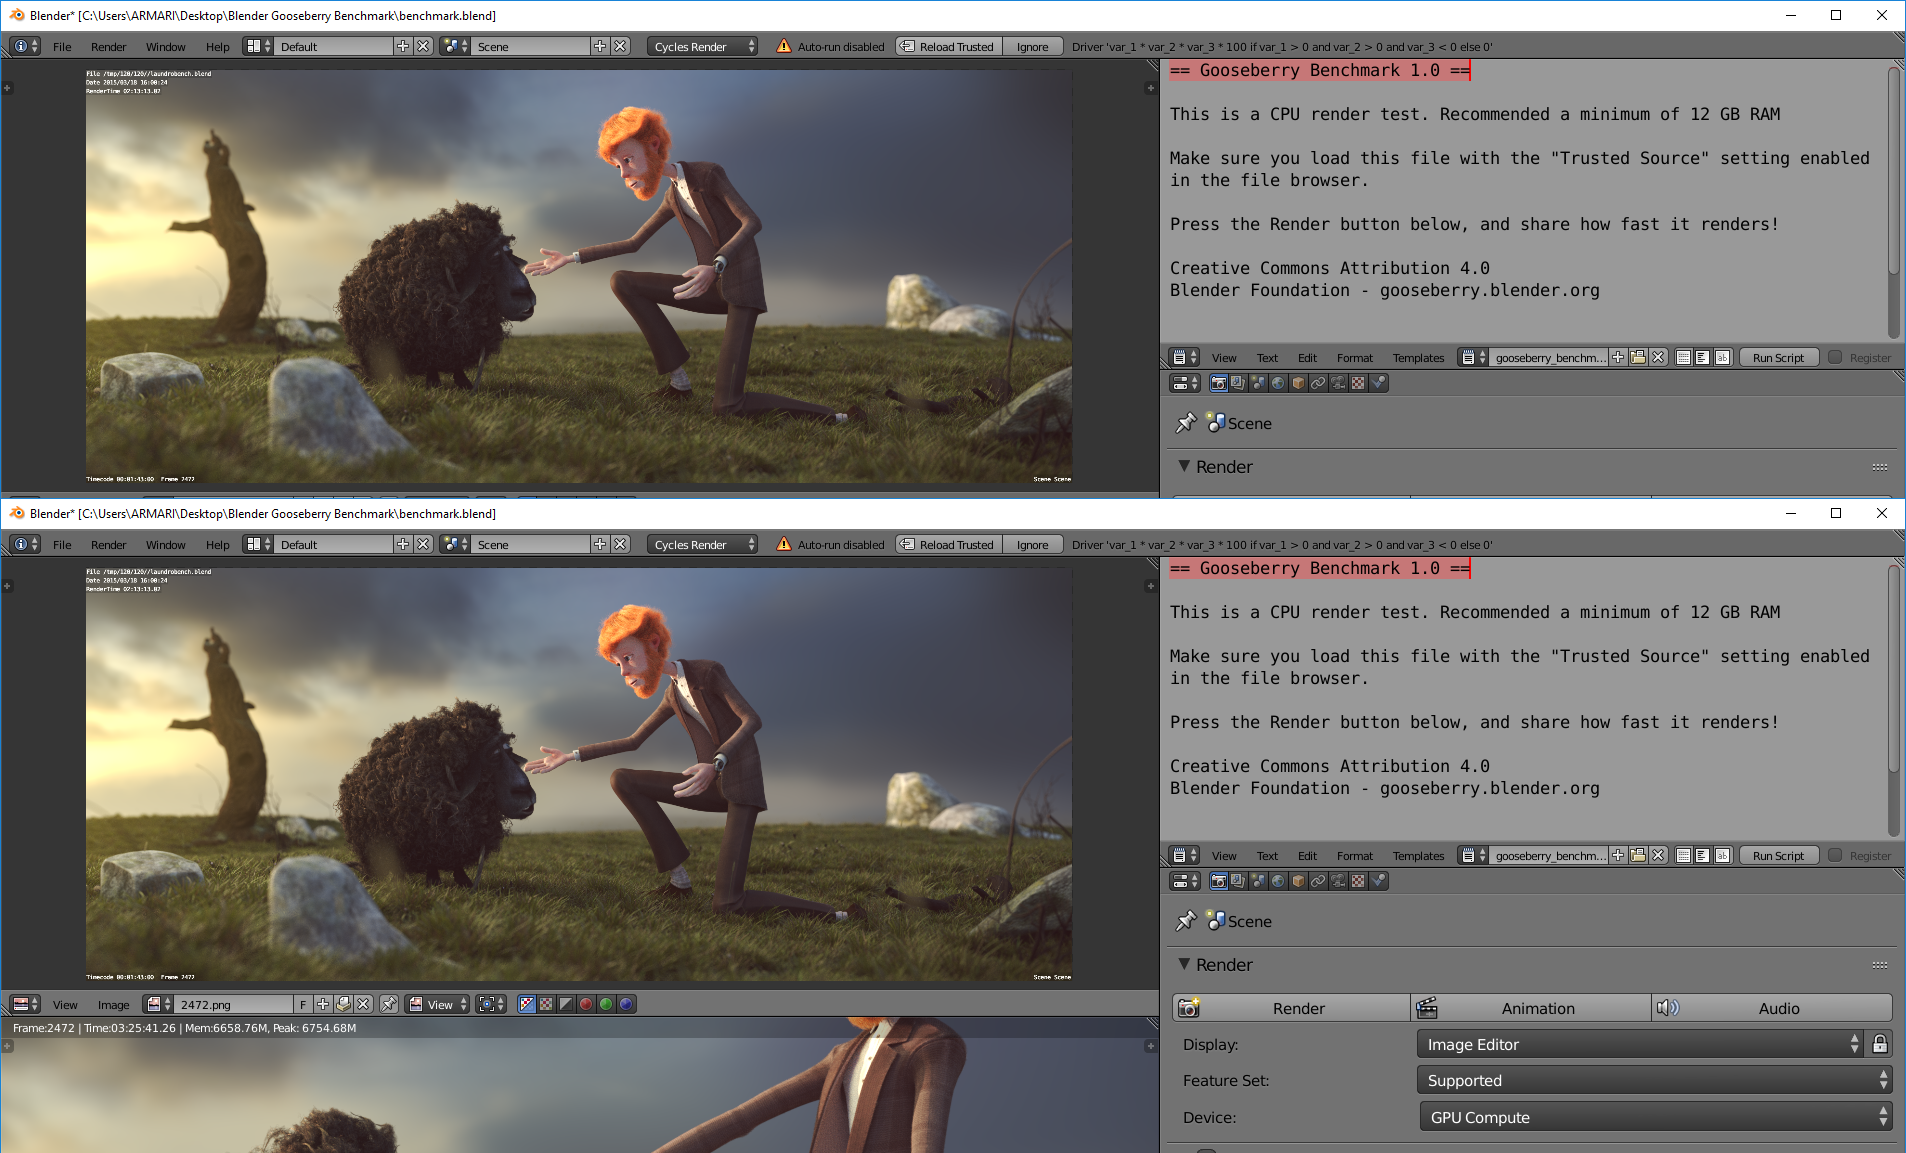The image size is (1906, 1153).
Task: Open image editor type selector dropdown
Action: tap(25, 1004)
